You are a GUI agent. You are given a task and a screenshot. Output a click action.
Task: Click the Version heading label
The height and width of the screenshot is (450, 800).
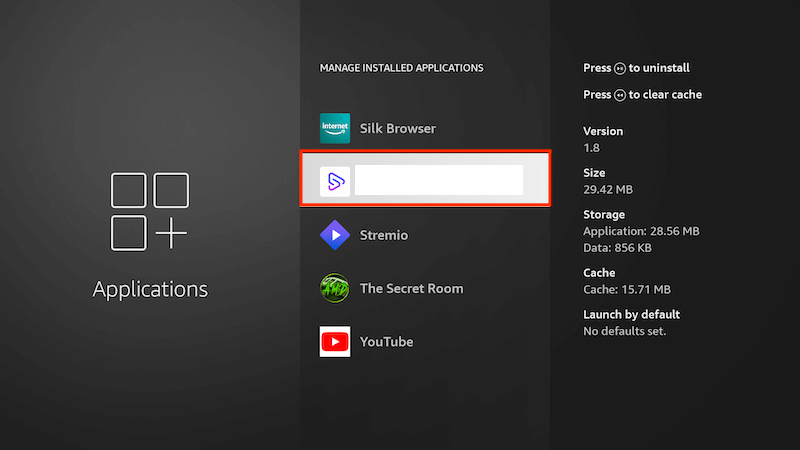point(603,131)
